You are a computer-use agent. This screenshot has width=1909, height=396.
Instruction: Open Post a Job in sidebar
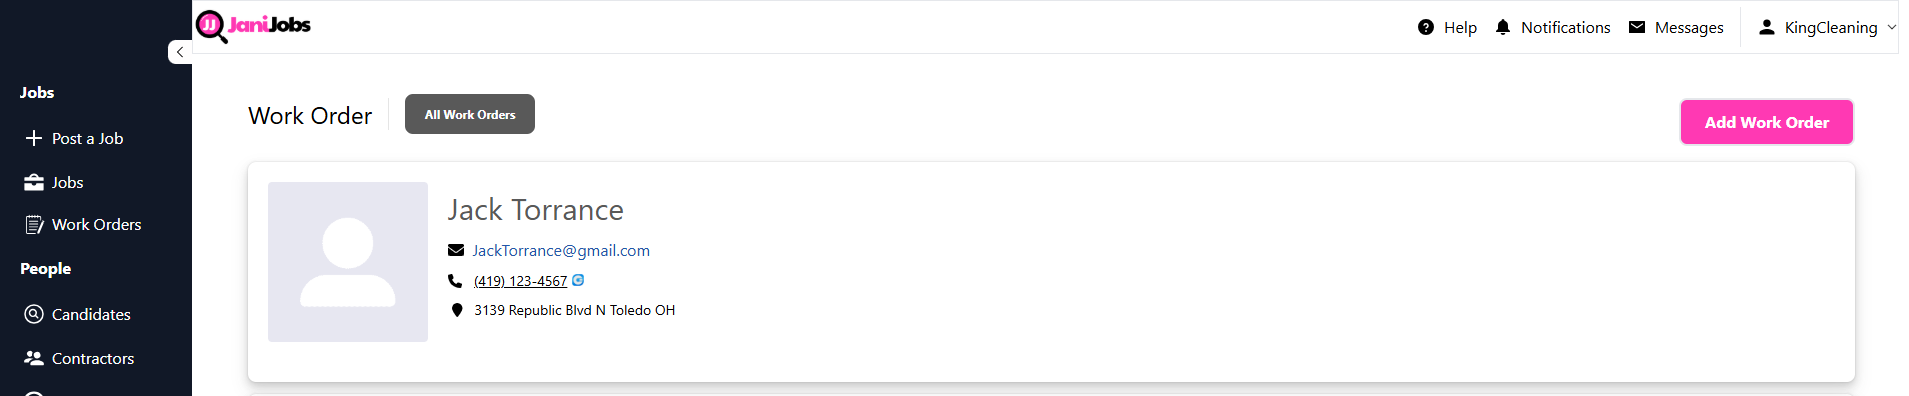(x=87, y=138)
